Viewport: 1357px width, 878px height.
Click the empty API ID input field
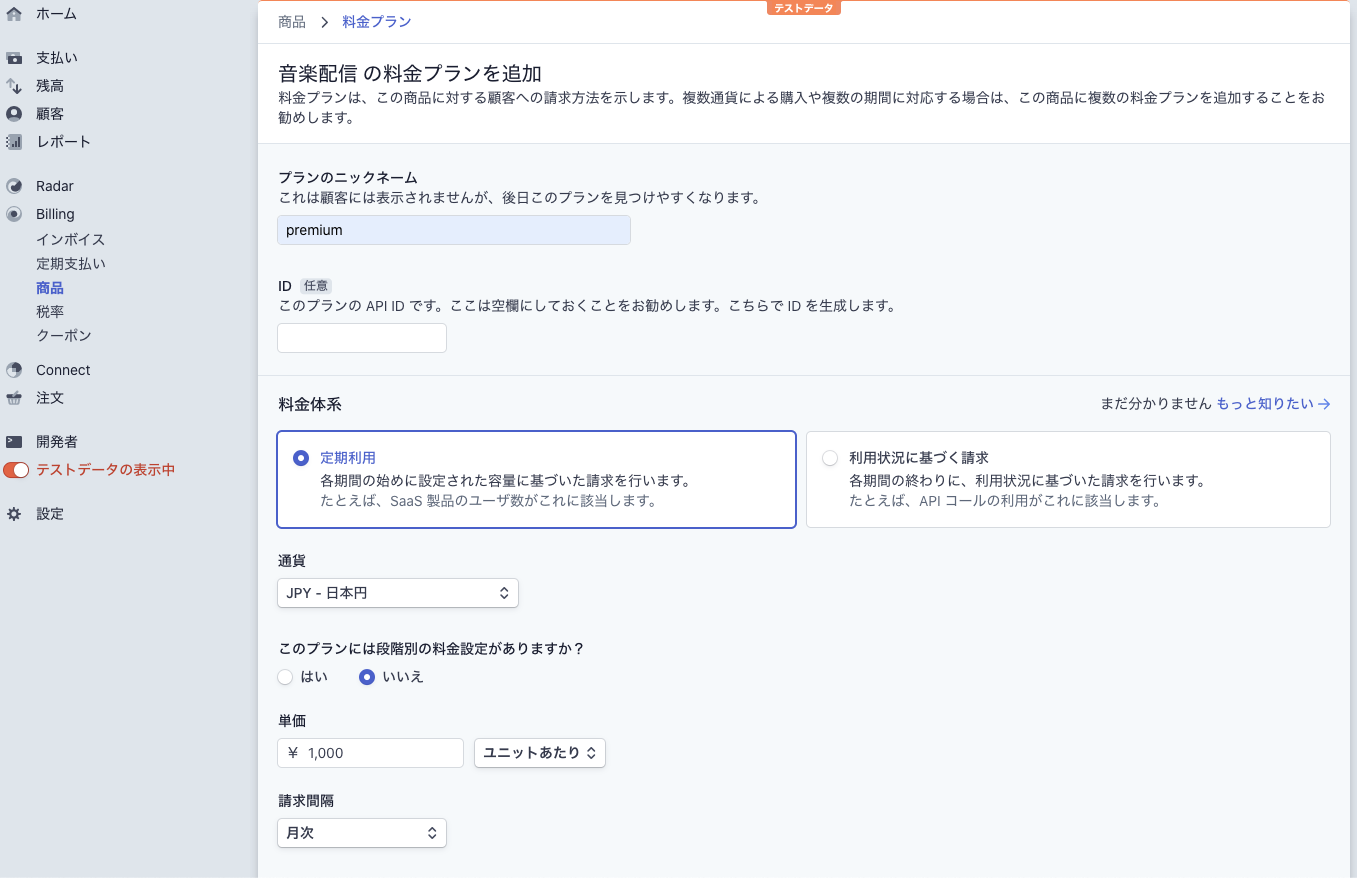pyautogui.click(x=362, y=338)
